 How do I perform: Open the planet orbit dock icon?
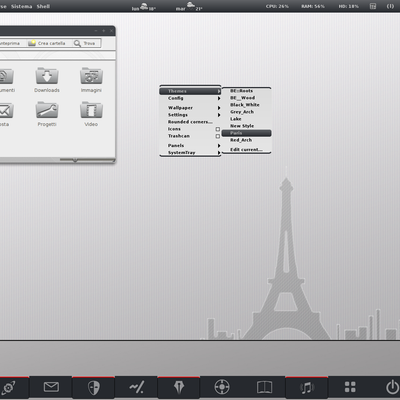point(8,388)
